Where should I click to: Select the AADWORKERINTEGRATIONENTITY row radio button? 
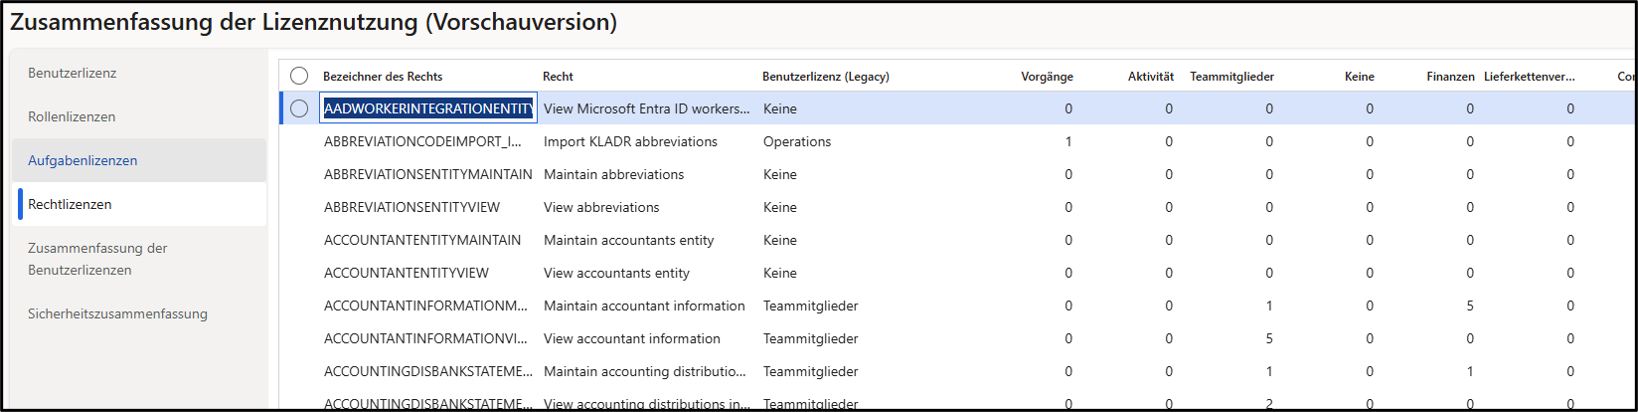(299, 109)
